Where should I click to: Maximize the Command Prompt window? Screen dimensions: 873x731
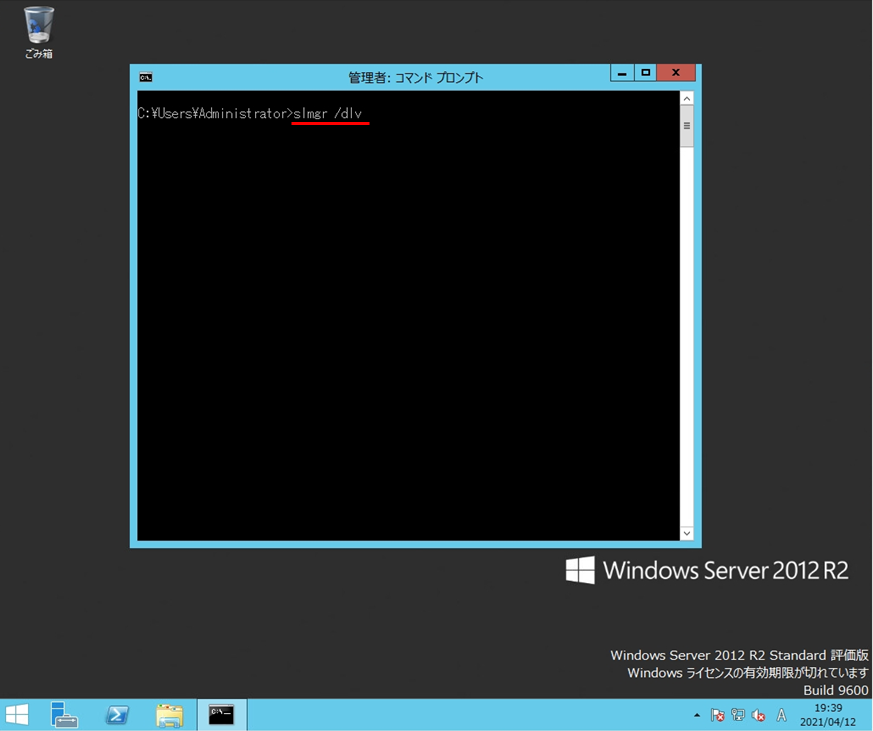coord(645,73)
